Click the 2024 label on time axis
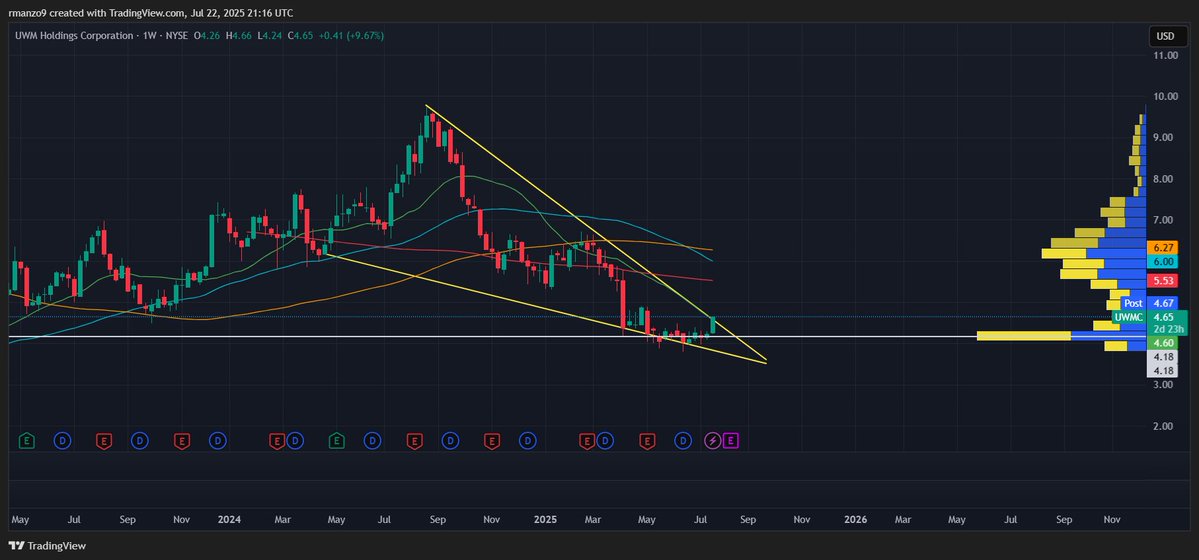The height and width of the screenshot is (560, 1199). [x=229, y=519]
